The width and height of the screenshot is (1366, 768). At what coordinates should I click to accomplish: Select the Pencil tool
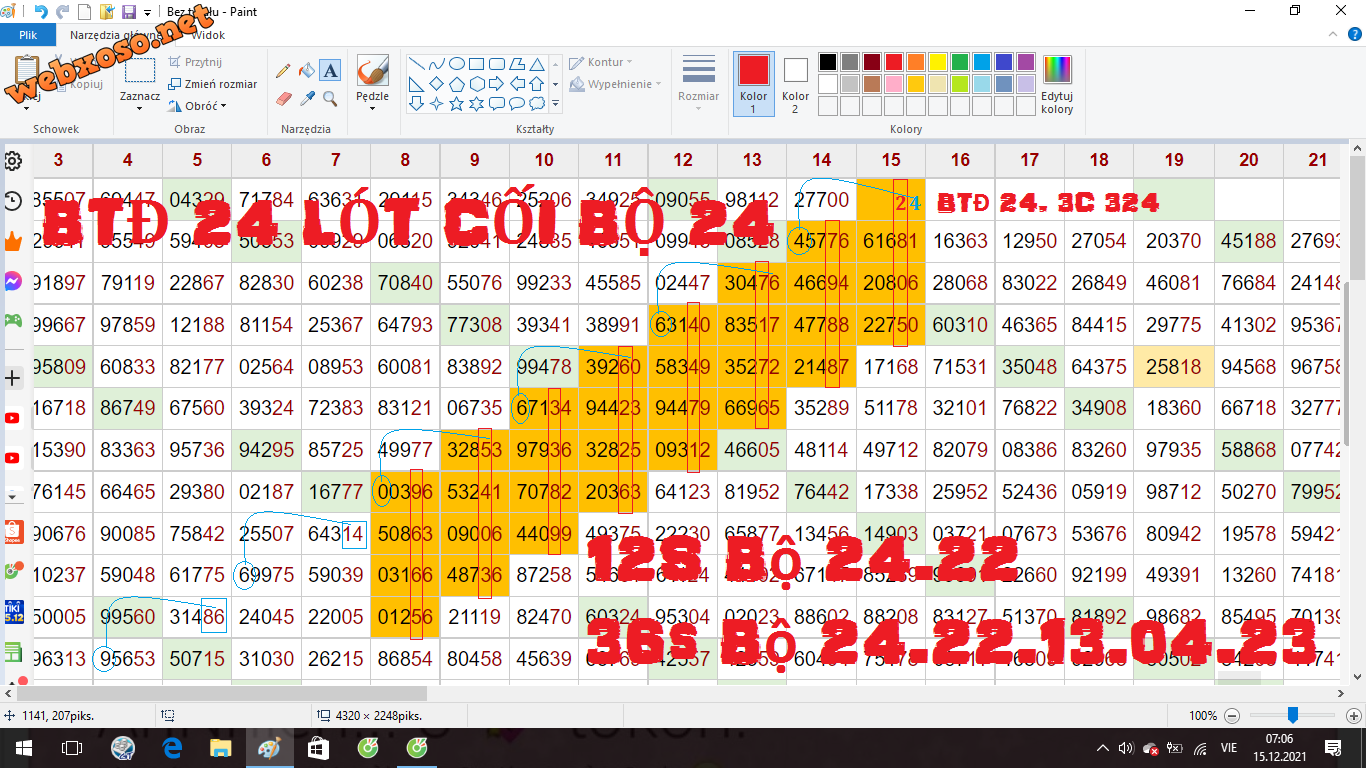283,71
